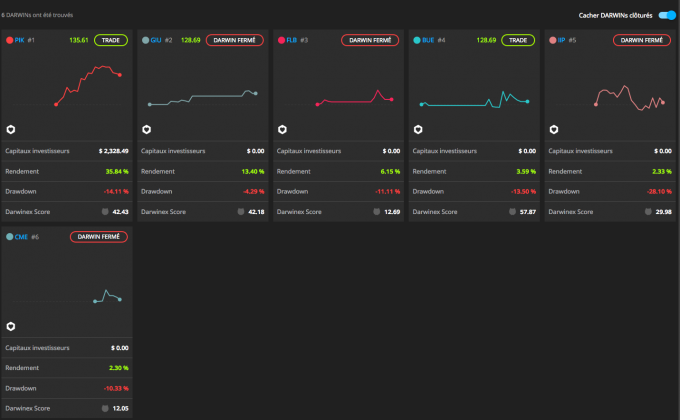This screenshot has height=420, width=680.
Task: Click the TRADE button on PIK card
Action: (x=111, y=40)
